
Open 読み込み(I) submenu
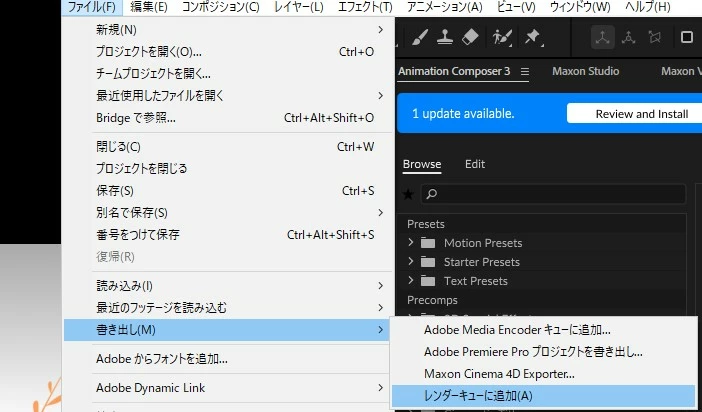coord(227,286)
